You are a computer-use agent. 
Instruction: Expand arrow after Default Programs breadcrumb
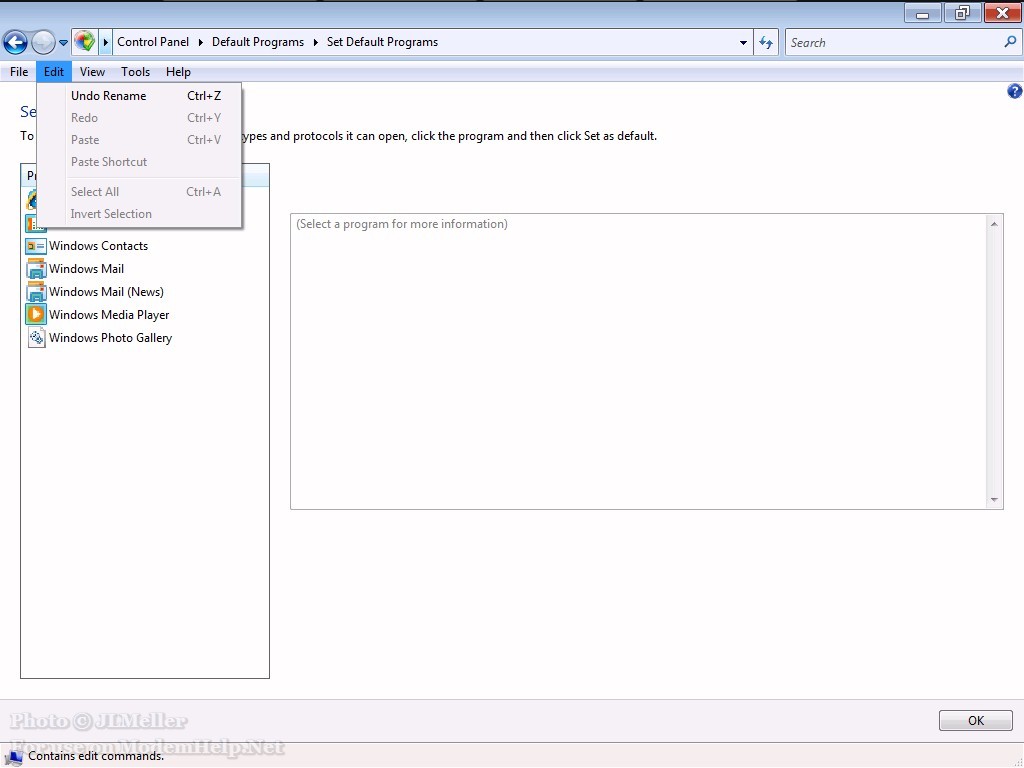pyautogui.click(x=315, y=42)
